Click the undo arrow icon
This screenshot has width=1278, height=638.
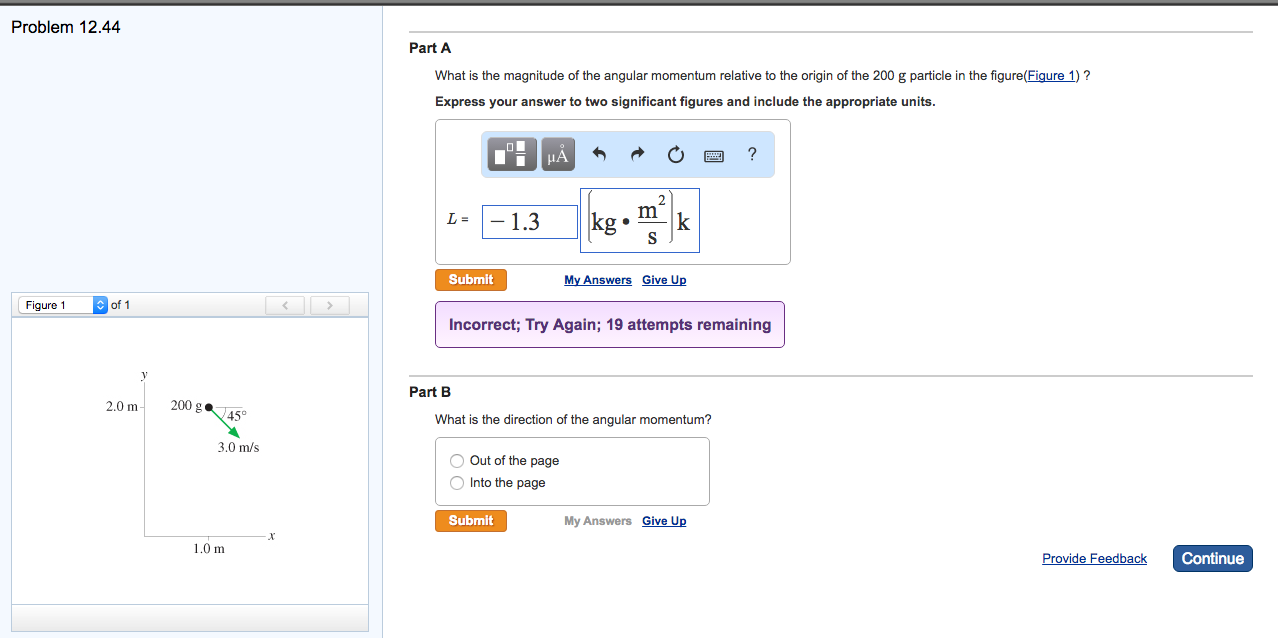click(x=600, y=154)
